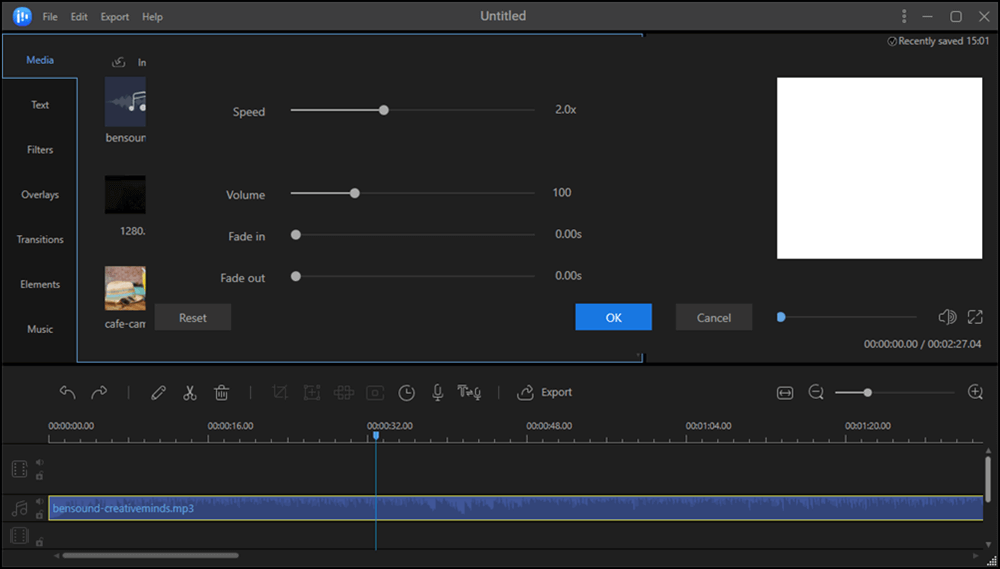Click fit-timeline-to-window icon
Screen dimensions: 1000x569
[x=785, y=393]
